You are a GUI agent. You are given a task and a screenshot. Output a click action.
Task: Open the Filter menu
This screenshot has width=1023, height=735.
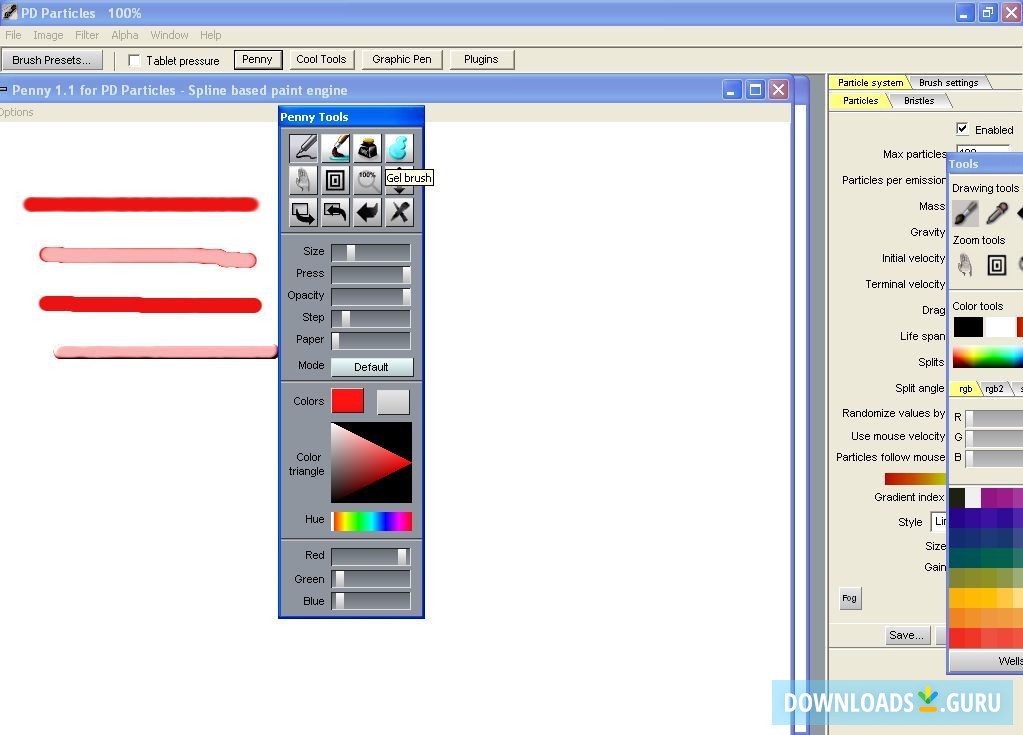87,35
